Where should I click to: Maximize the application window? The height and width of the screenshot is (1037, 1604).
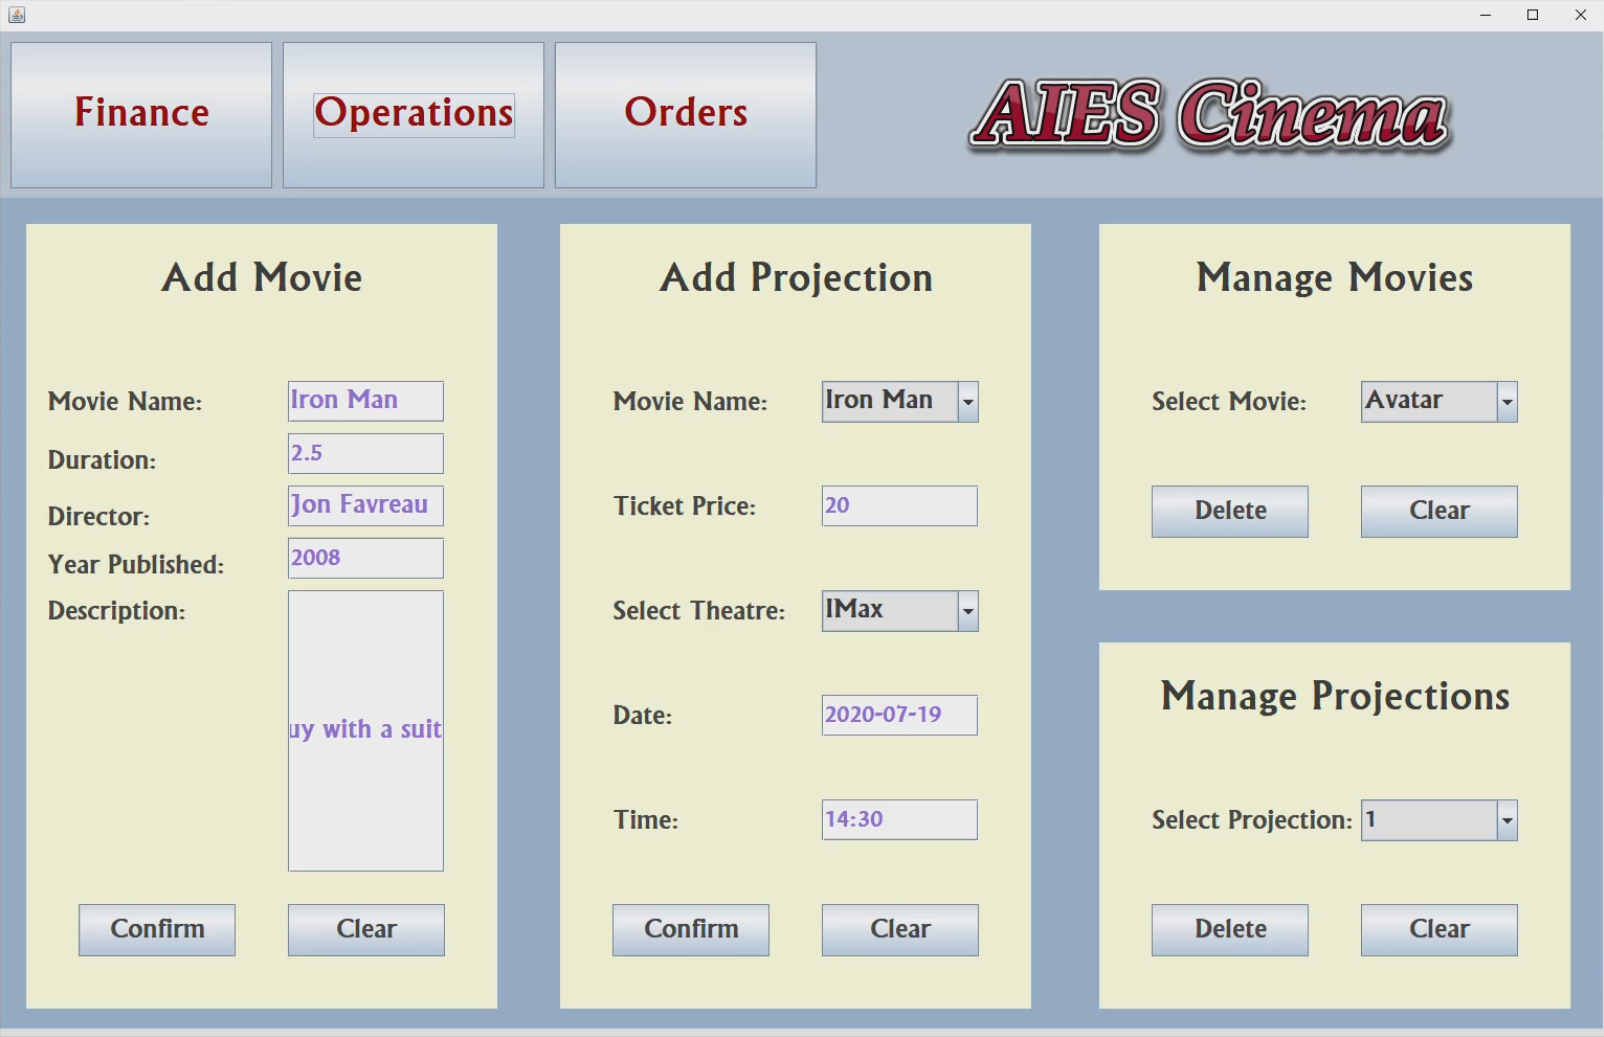(x=1532, y=15)
